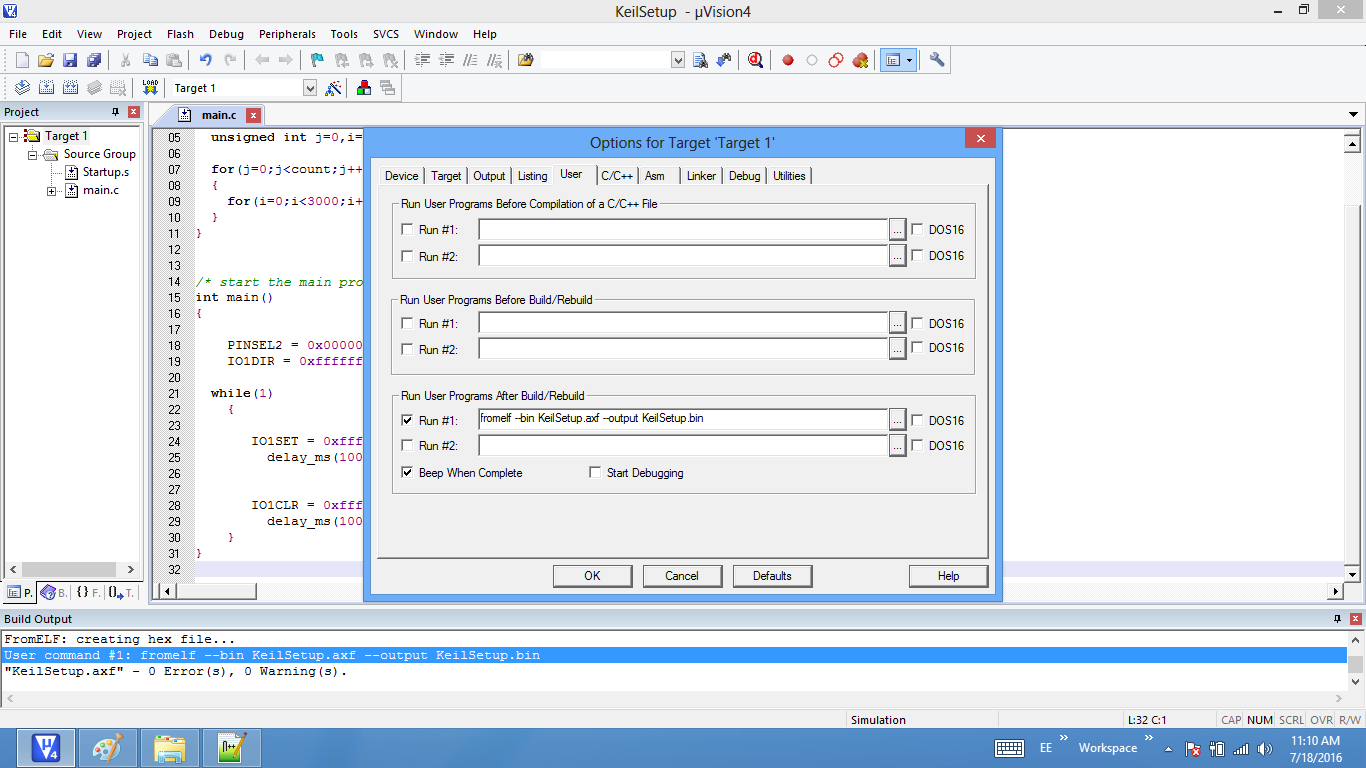Open Configuration wrench icon
1366x768 pixels.
(x=937, y=60)
